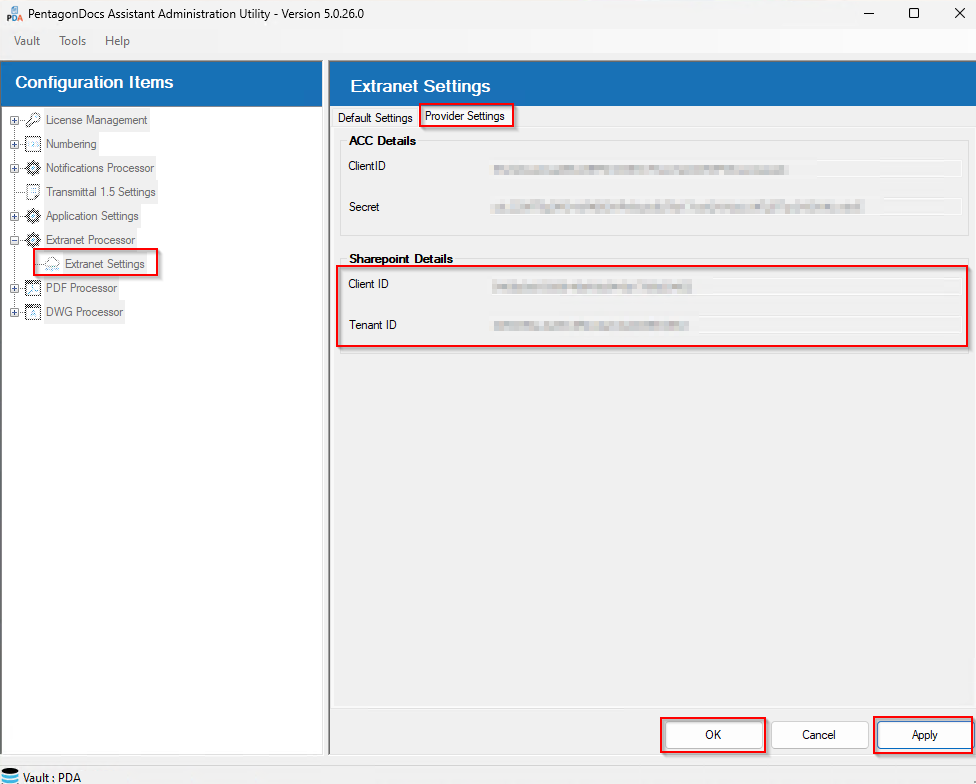Expand the Notifications Processor node
The image size is (976, 784).
point(15,168)
